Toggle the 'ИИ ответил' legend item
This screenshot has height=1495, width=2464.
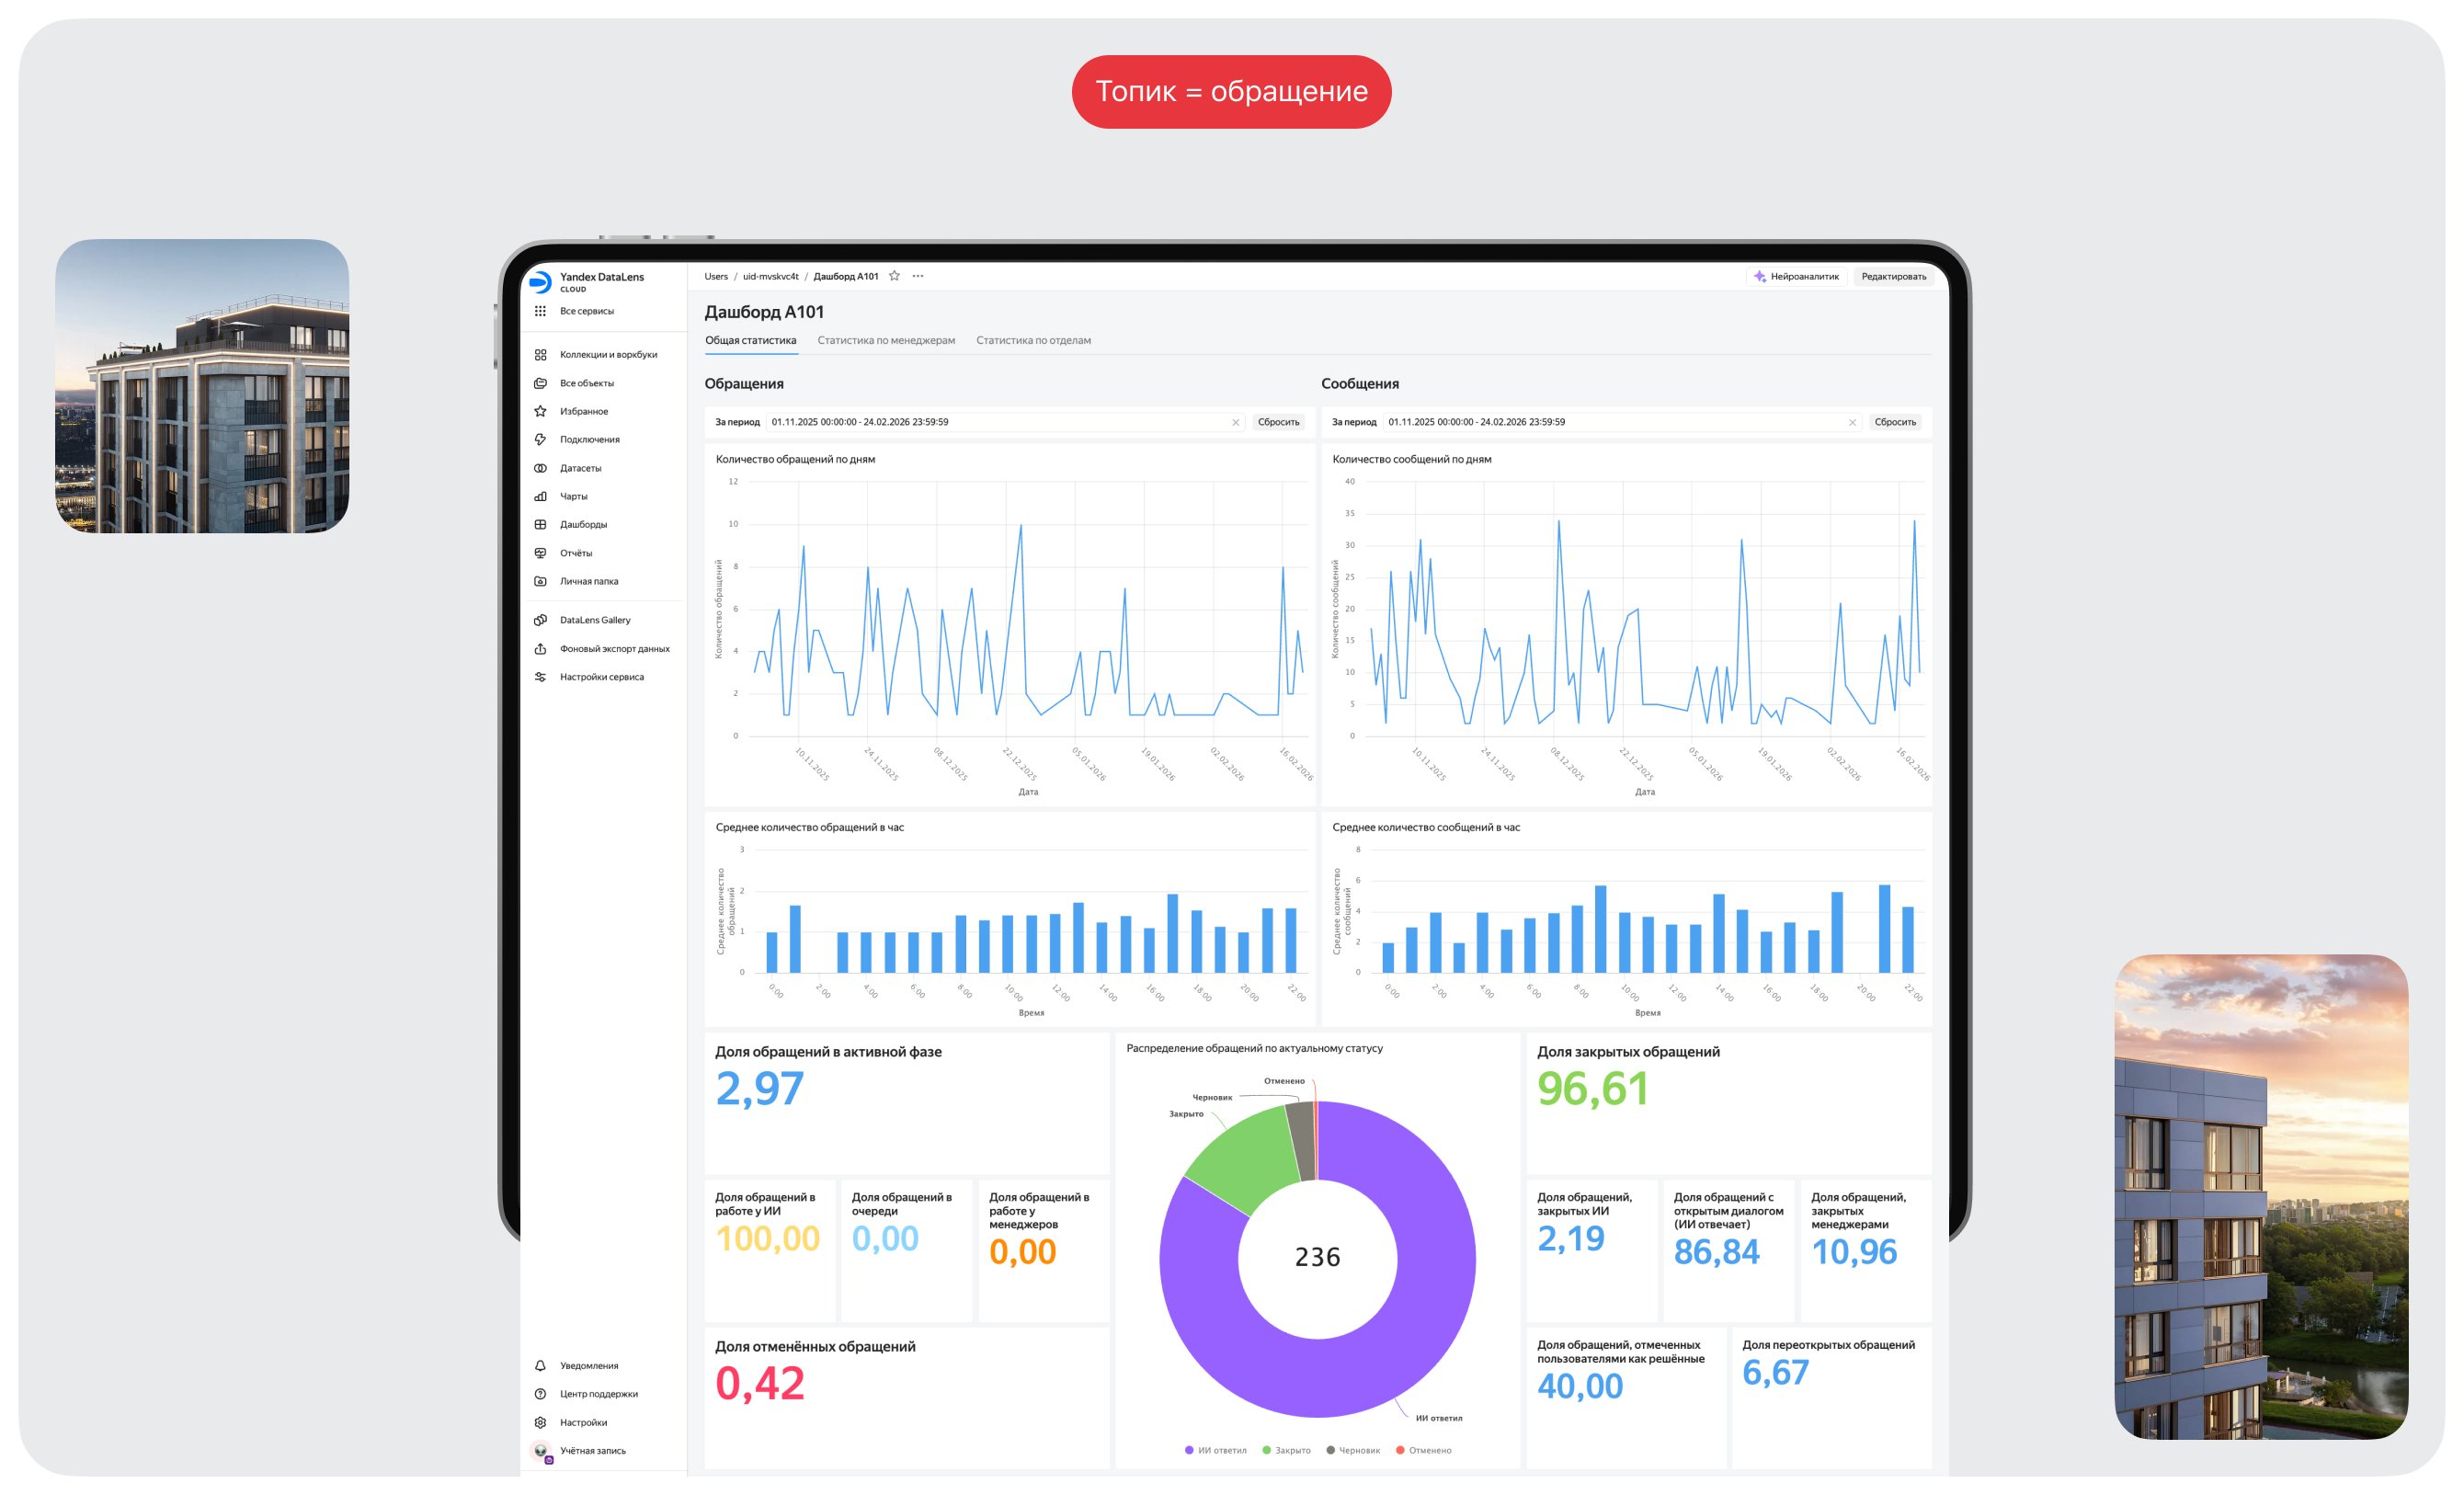pyautogui.click(x=1215, y=1450)
